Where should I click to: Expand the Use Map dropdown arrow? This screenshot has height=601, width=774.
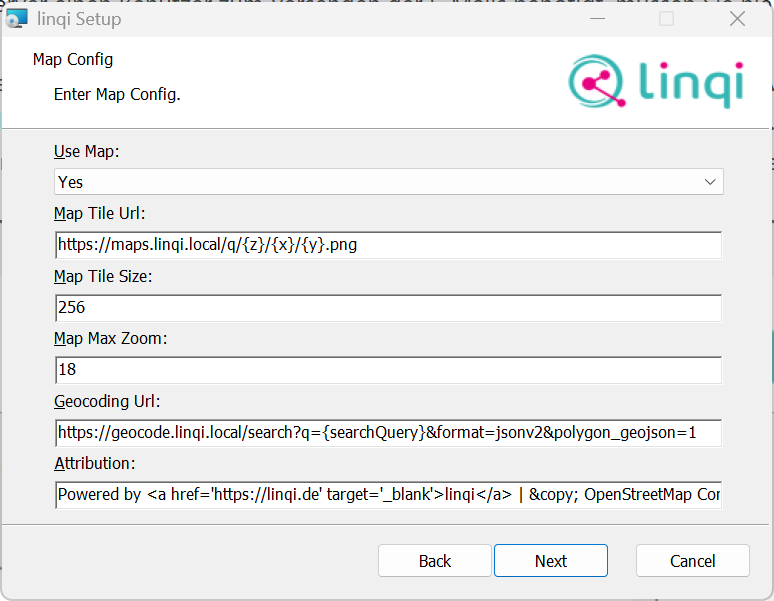pyautogui.click(x=710, y=182)
